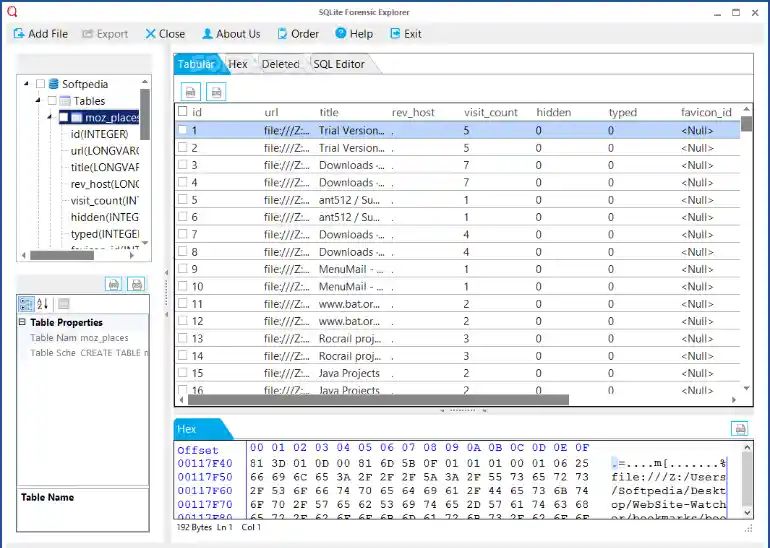Select the hidden(INTEG tree node
Image resolution: width=770 pixels, height=548 pixels.
[105, 218]
